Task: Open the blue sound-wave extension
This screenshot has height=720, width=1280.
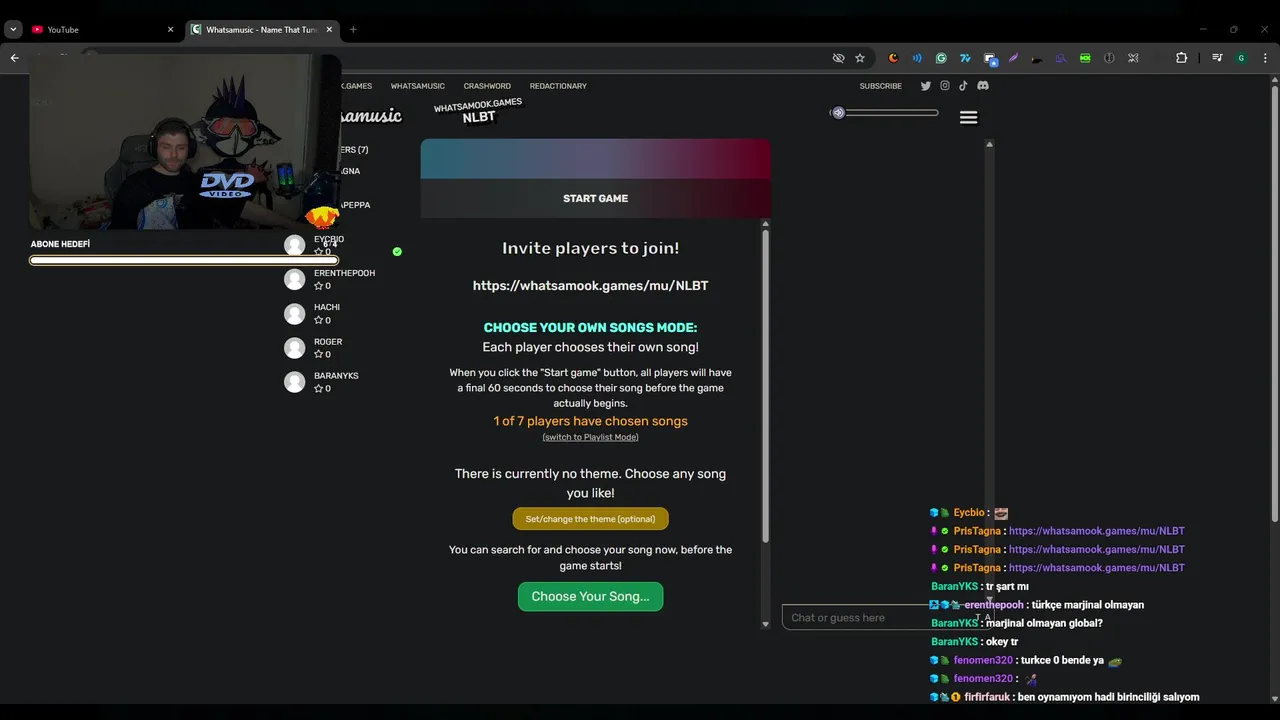Action: (x=917, y=58)
